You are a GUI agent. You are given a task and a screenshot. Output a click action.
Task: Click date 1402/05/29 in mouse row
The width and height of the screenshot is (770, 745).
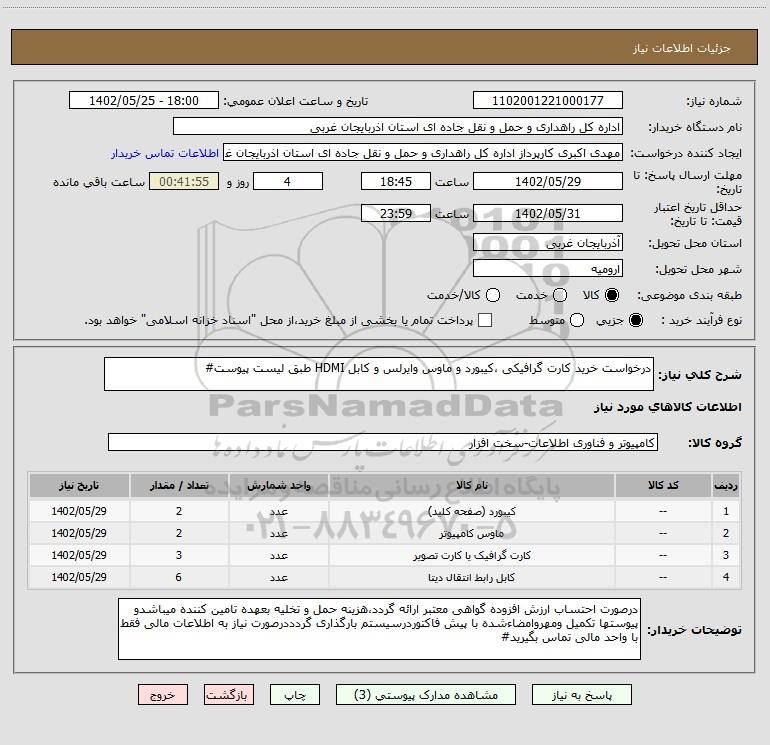pos(79,533)
